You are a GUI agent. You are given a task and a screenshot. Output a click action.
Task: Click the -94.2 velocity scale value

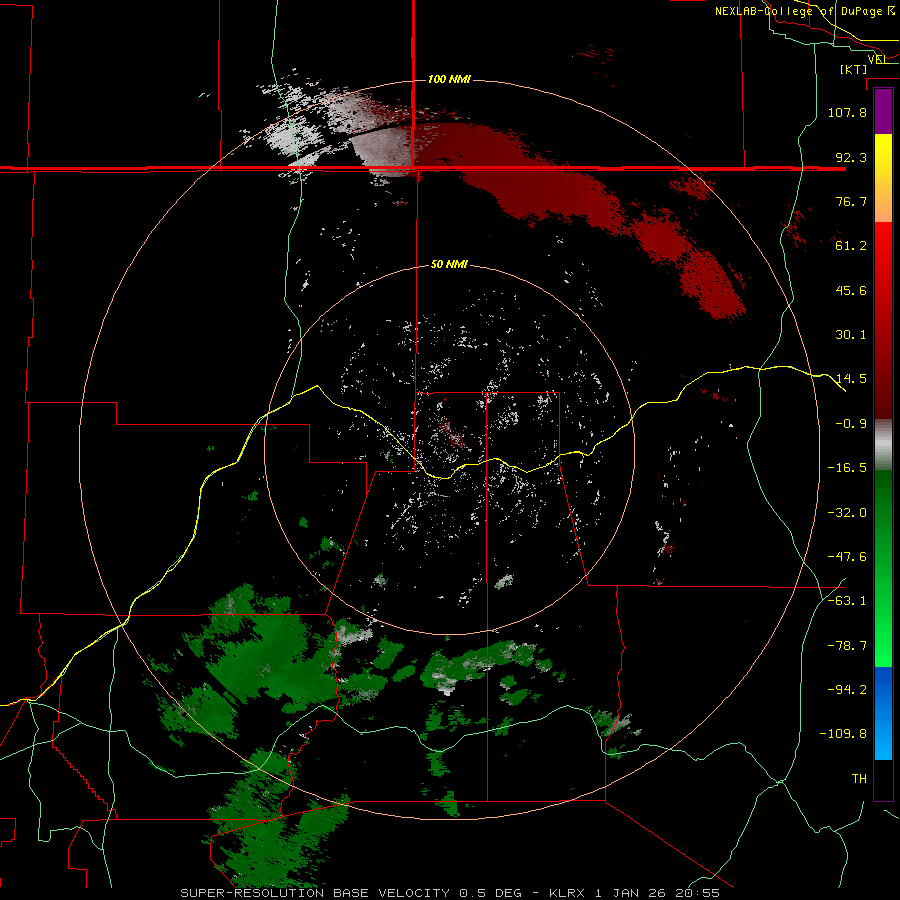pyautogui.click(x=847, y=689)
